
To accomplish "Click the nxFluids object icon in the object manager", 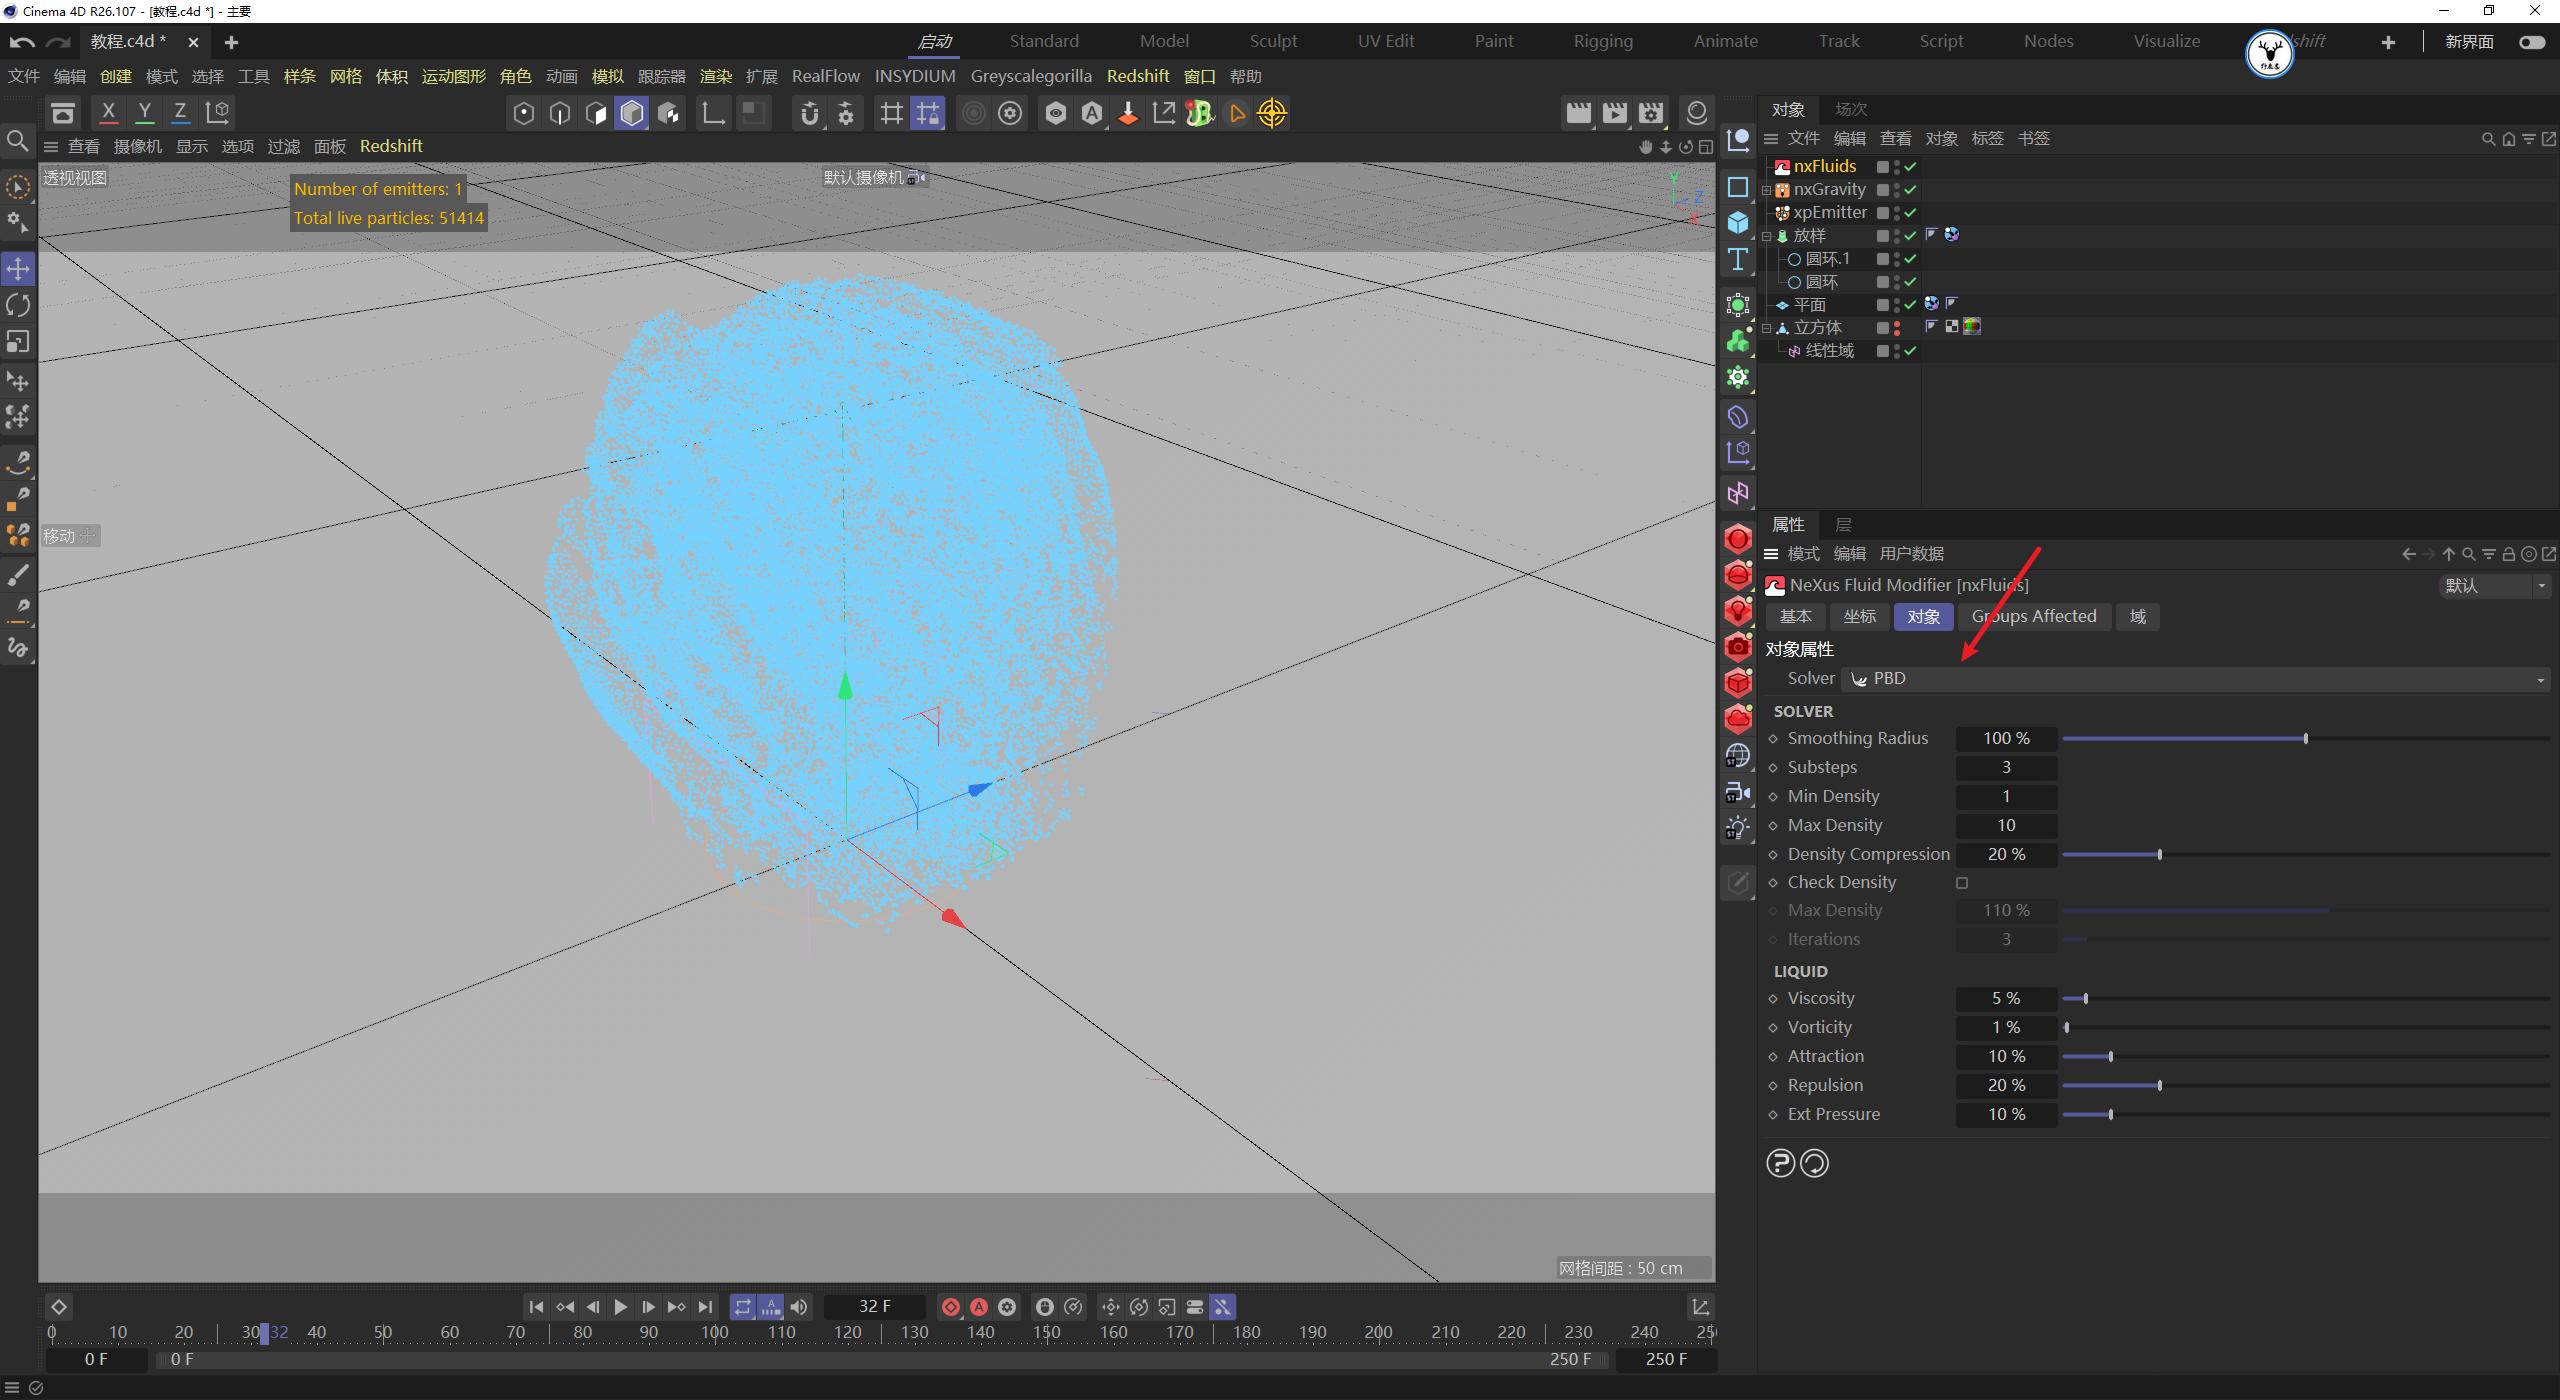I will pos(1783,166).
